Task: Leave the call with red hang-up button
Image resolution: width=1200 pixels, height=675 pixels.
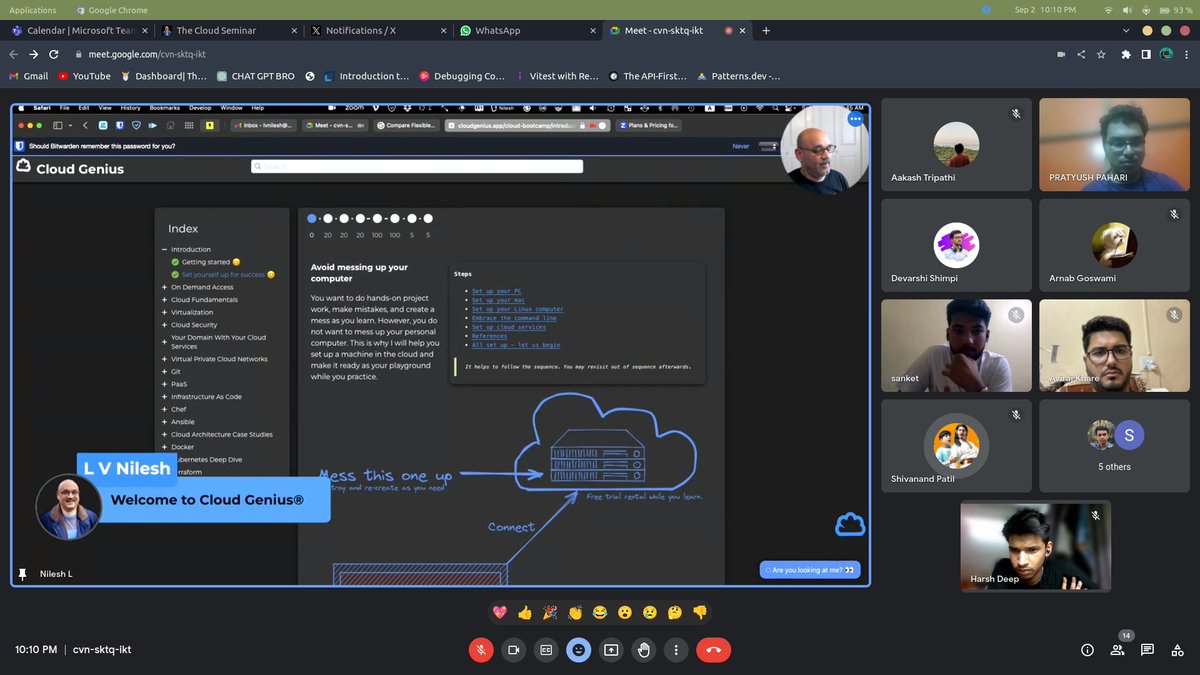Action: click(x=713, y=649)
